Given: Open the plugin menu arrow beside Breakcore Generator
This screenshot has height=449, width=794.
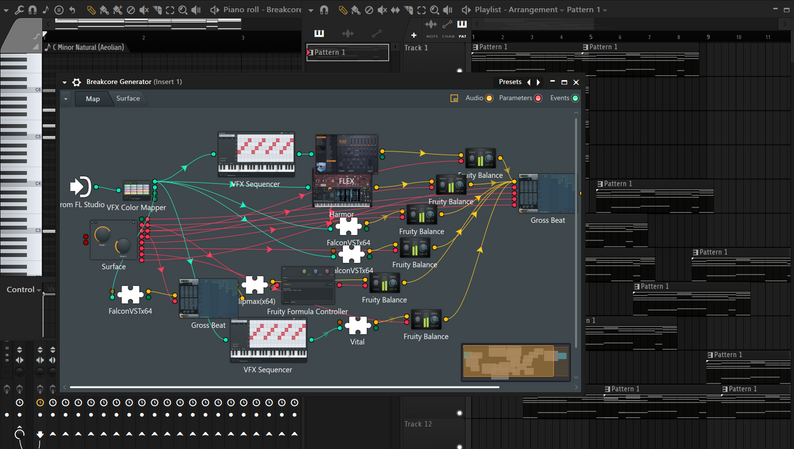Looking at the screenshot, I should pyautogui.click(x=64, y=82).
